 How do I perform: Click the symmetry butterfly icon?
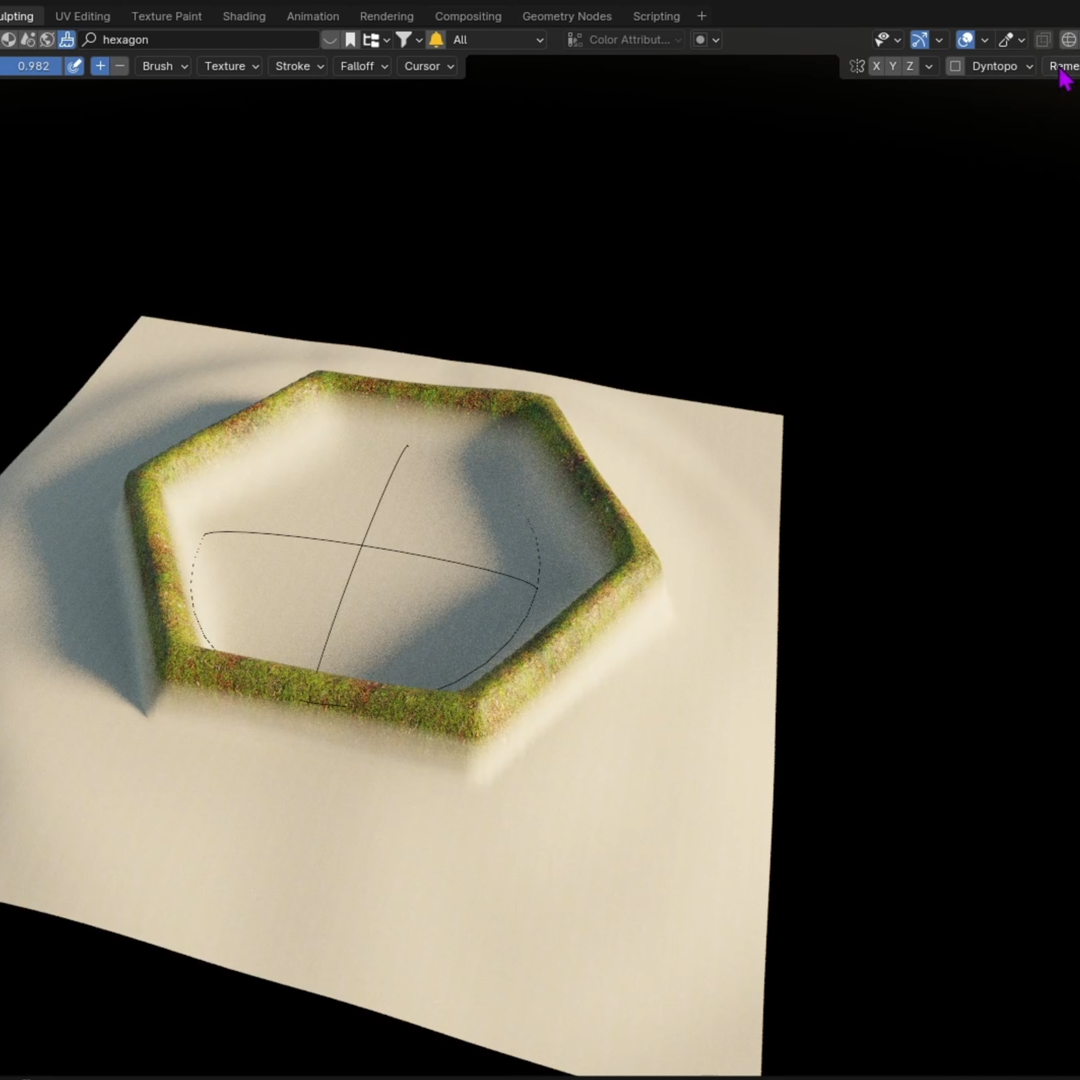857,66
